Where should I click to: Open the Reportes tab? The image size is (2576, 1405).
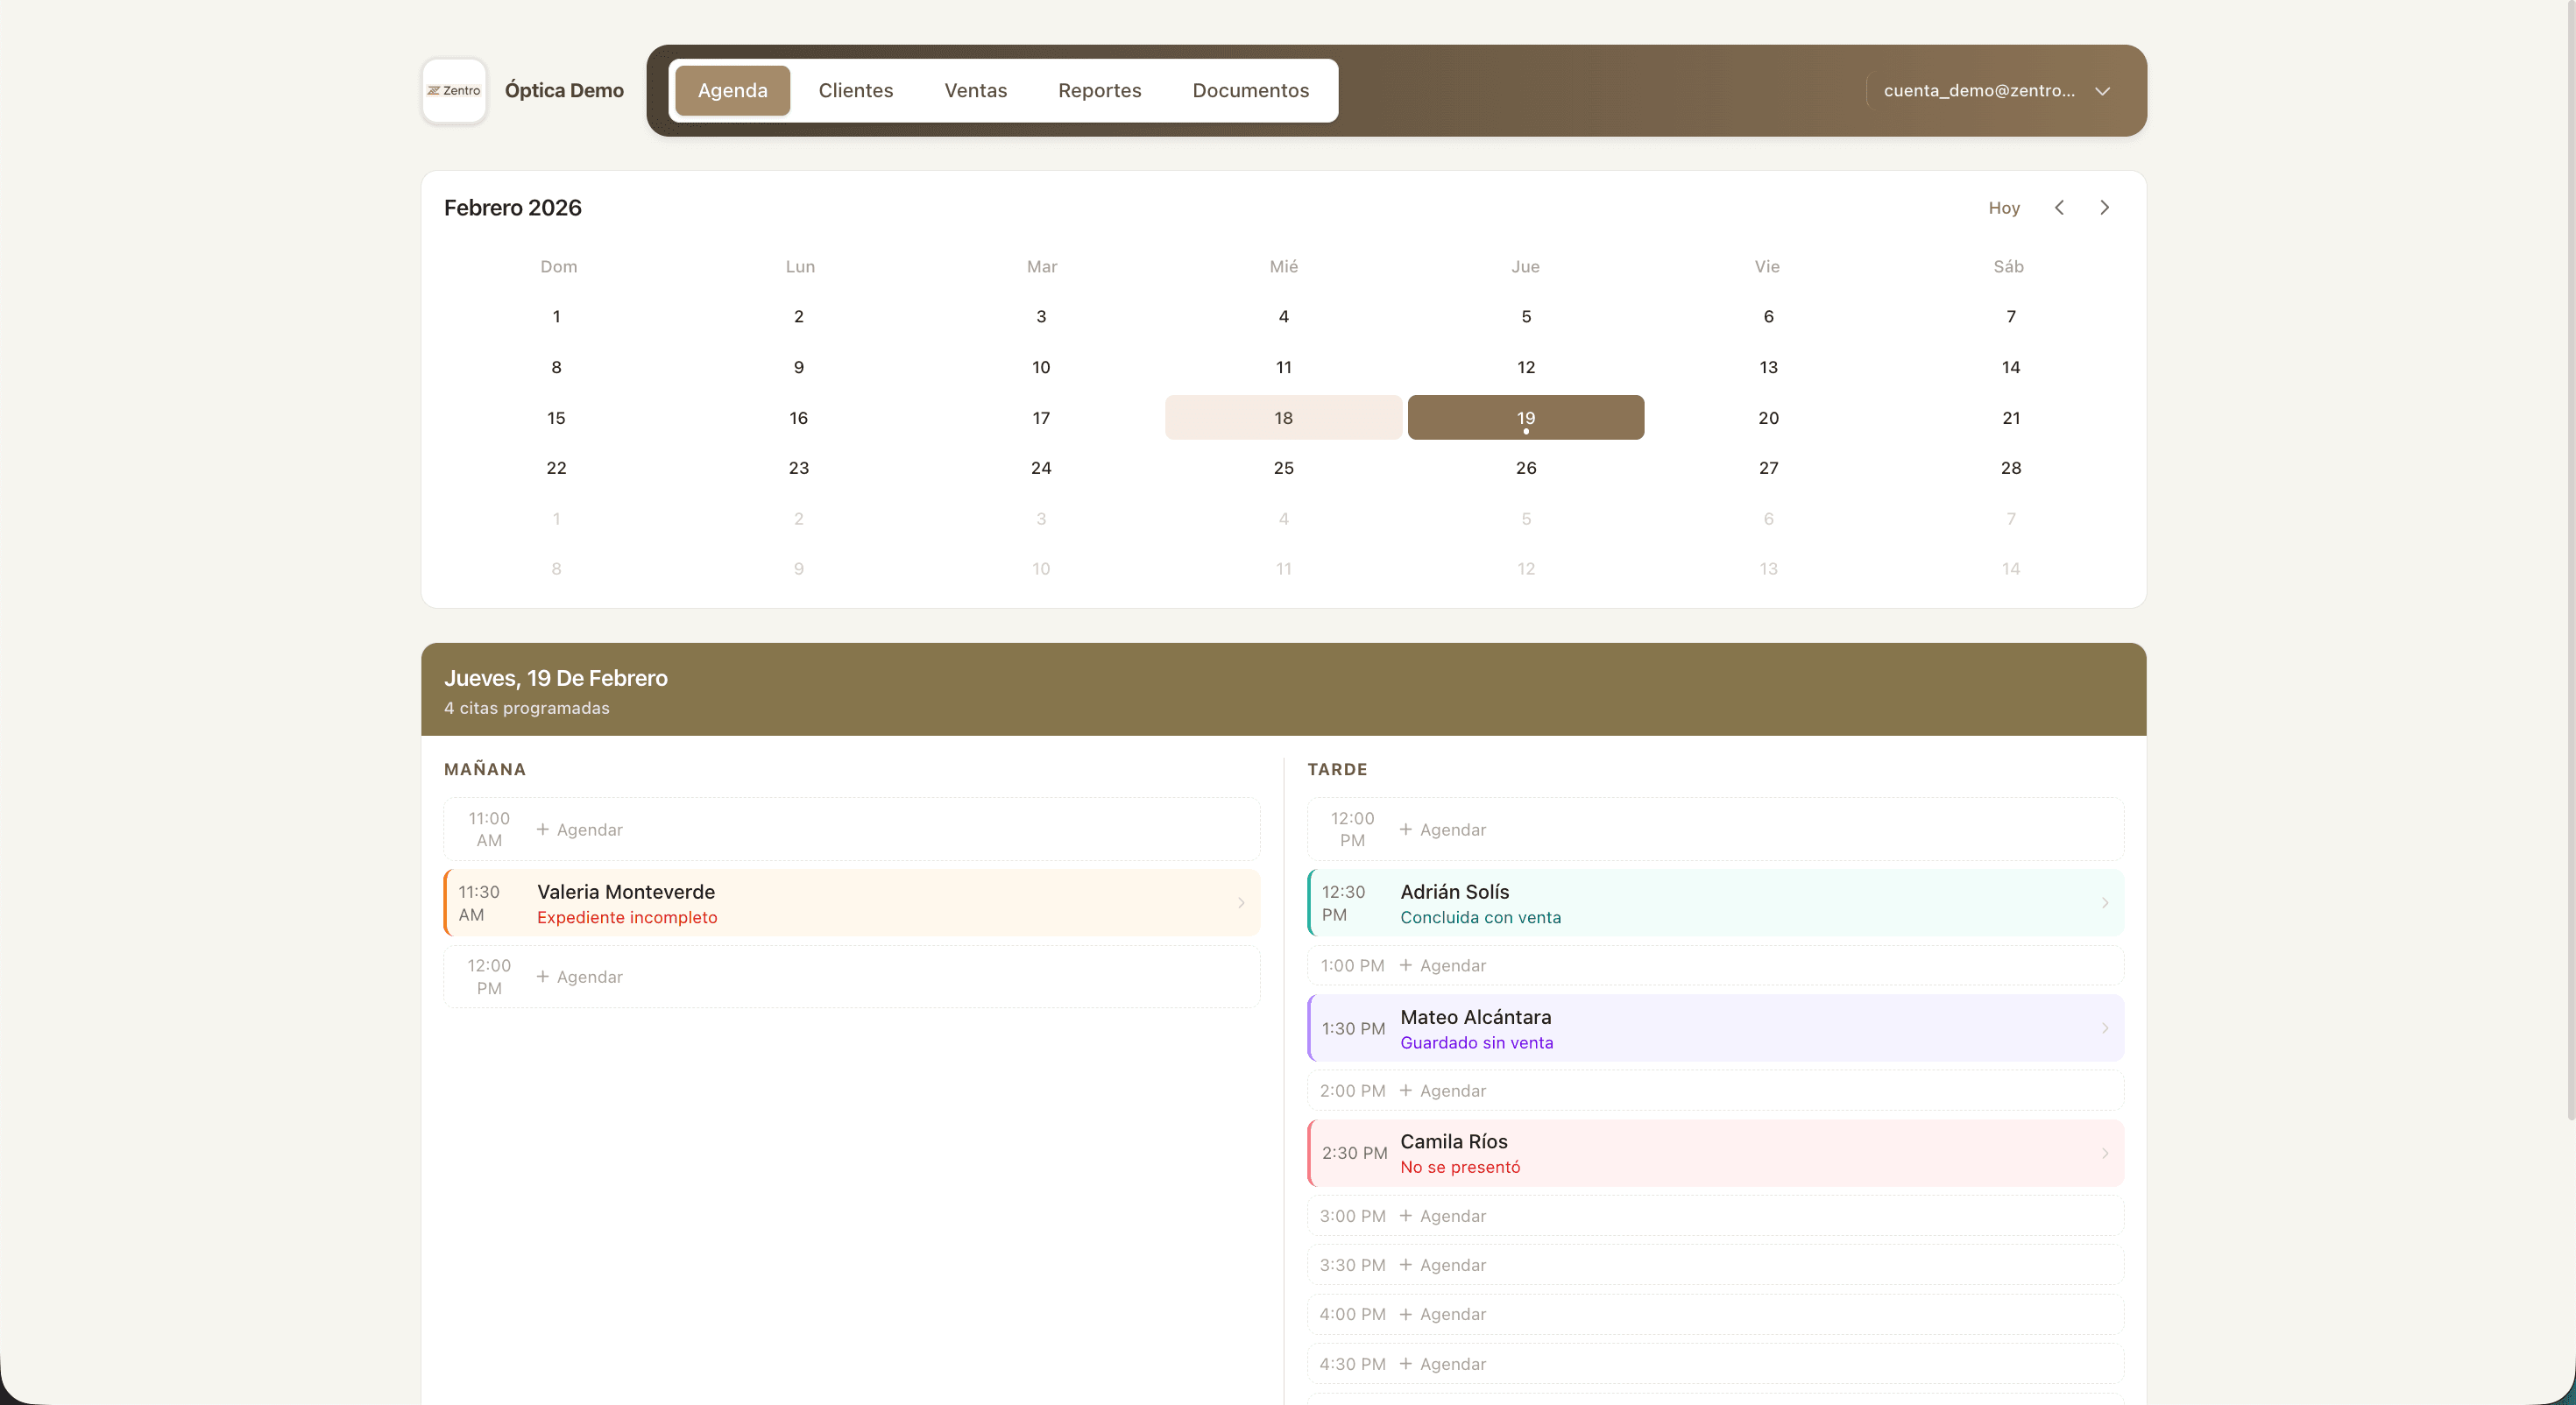click(1099, 90)
